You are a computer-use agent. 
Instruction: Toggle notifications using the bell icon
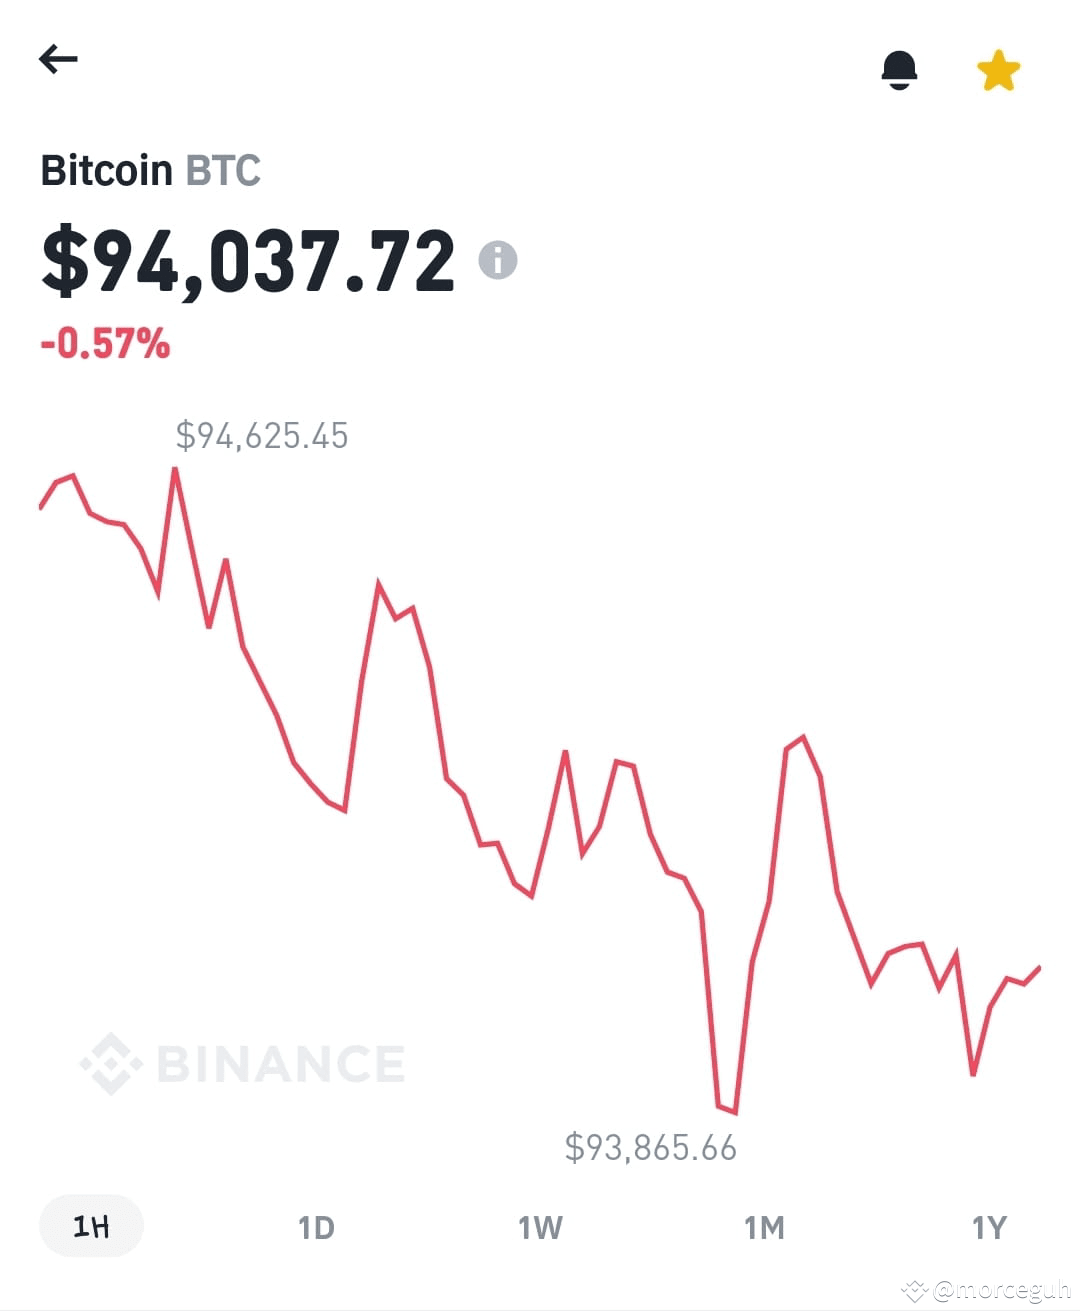click(901, 68)
